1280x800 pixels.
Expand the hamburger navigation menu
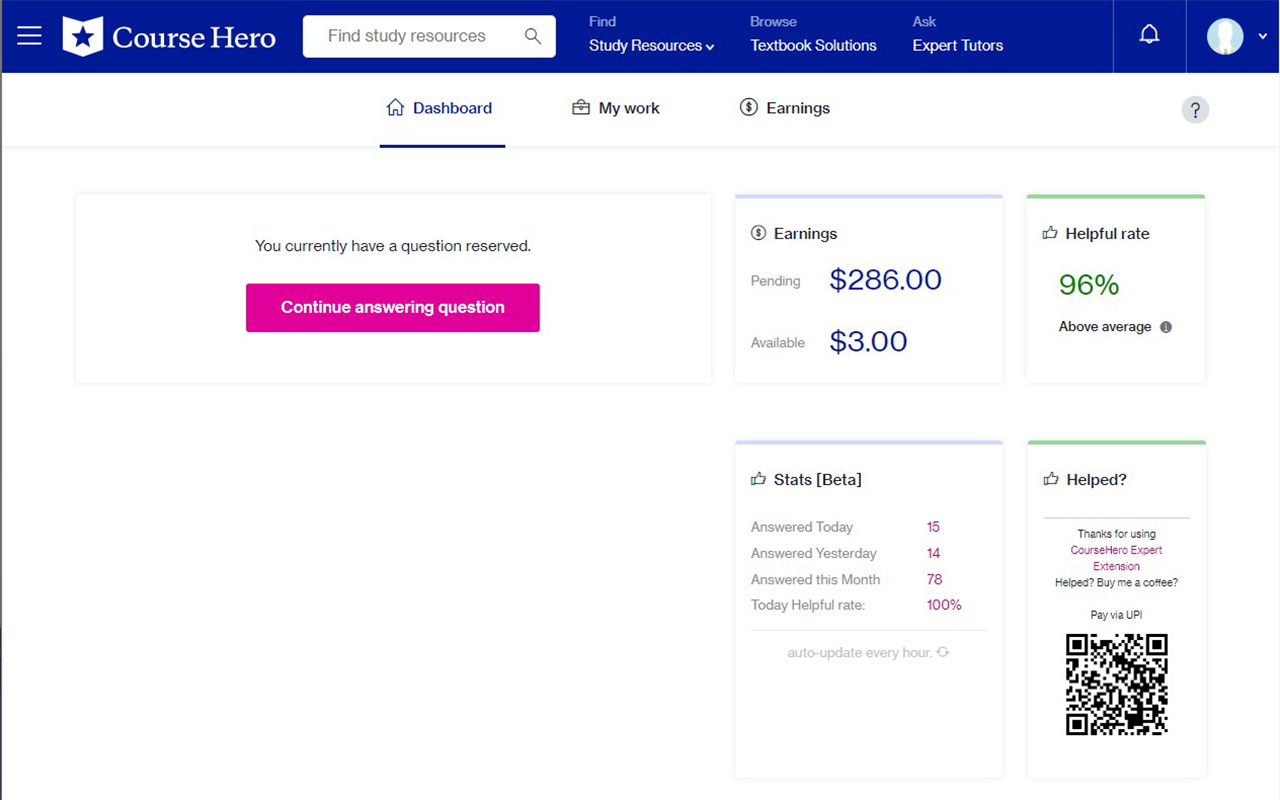tap(29, 36)
